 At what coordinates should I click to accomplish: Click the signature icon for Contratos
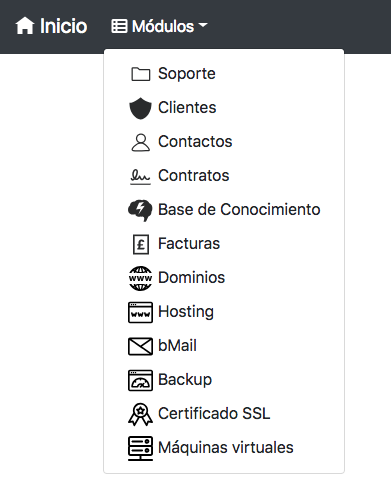140,176
